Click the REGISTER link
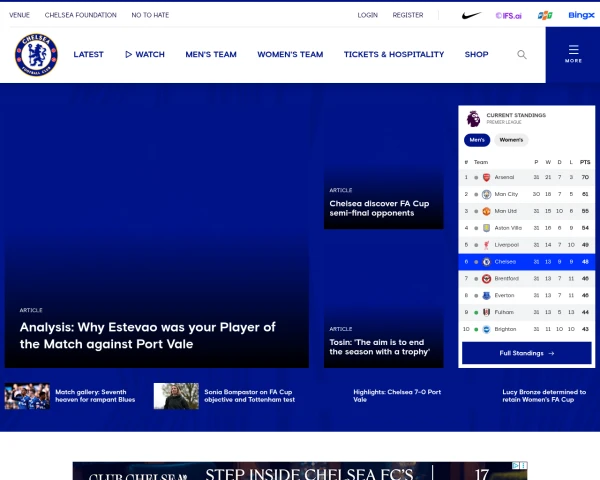 click(x=408, y=15)
